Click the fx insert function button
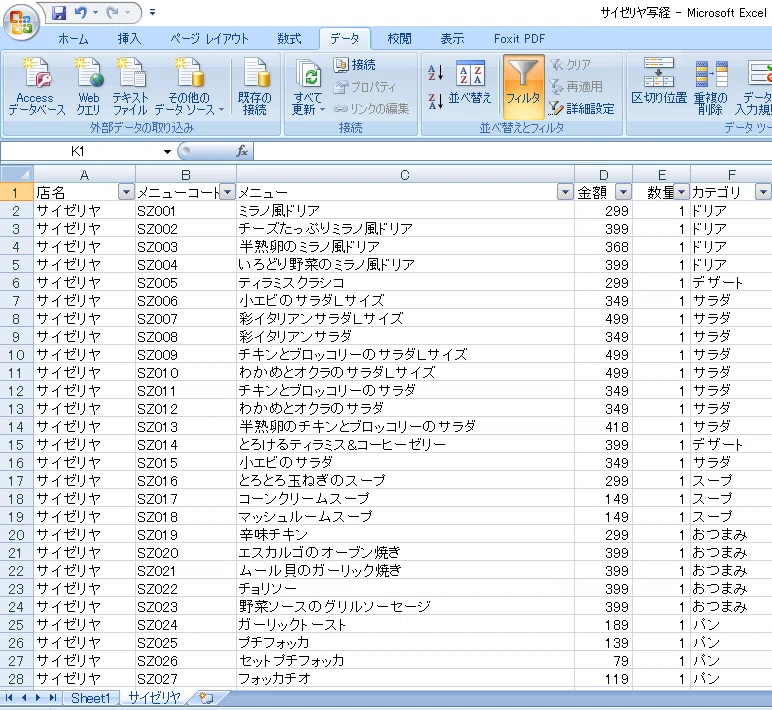Image resolution: width=772 pixels, height=710 pixels. point(242,151)
